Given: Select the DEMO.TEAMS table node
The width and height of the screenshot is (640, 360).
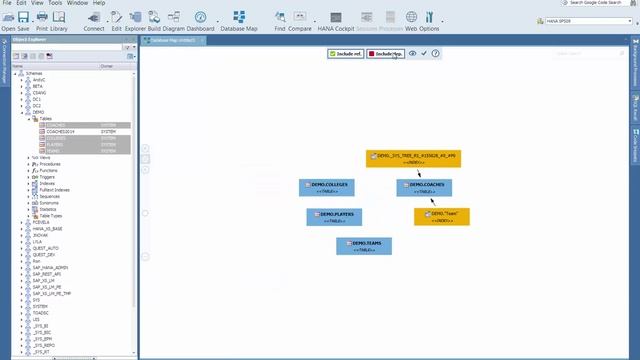Looking at the screenshot, I should tap(364, 246).
